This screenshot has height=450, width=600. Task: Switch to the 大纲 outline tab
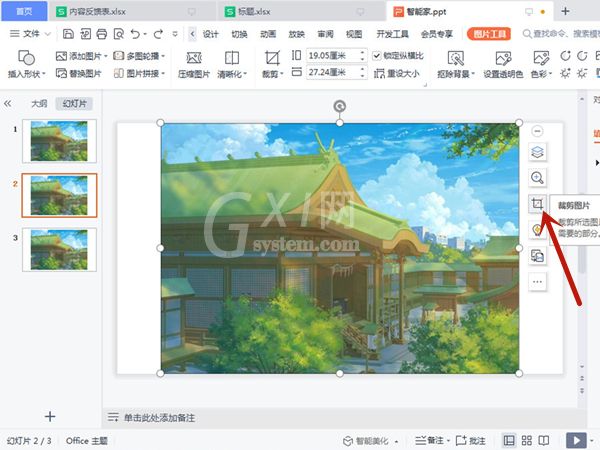[39, 104]
